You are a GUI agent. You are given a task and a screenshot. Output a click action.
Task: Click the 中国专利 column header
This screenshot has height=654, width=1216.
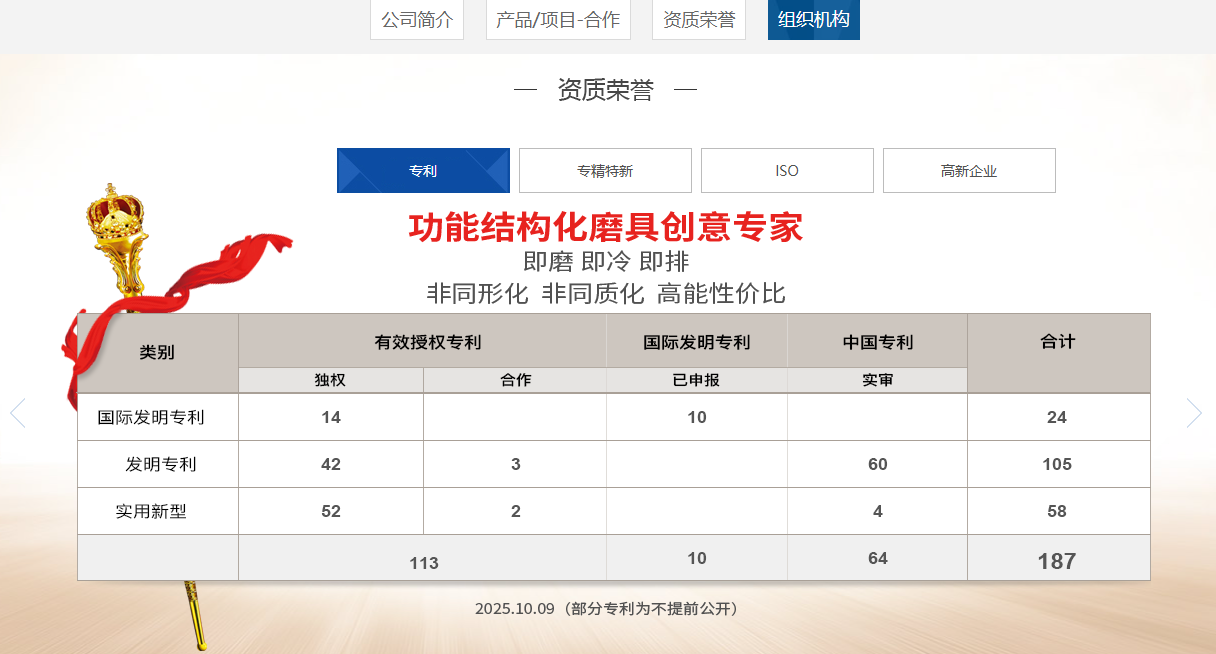point(877,342)
